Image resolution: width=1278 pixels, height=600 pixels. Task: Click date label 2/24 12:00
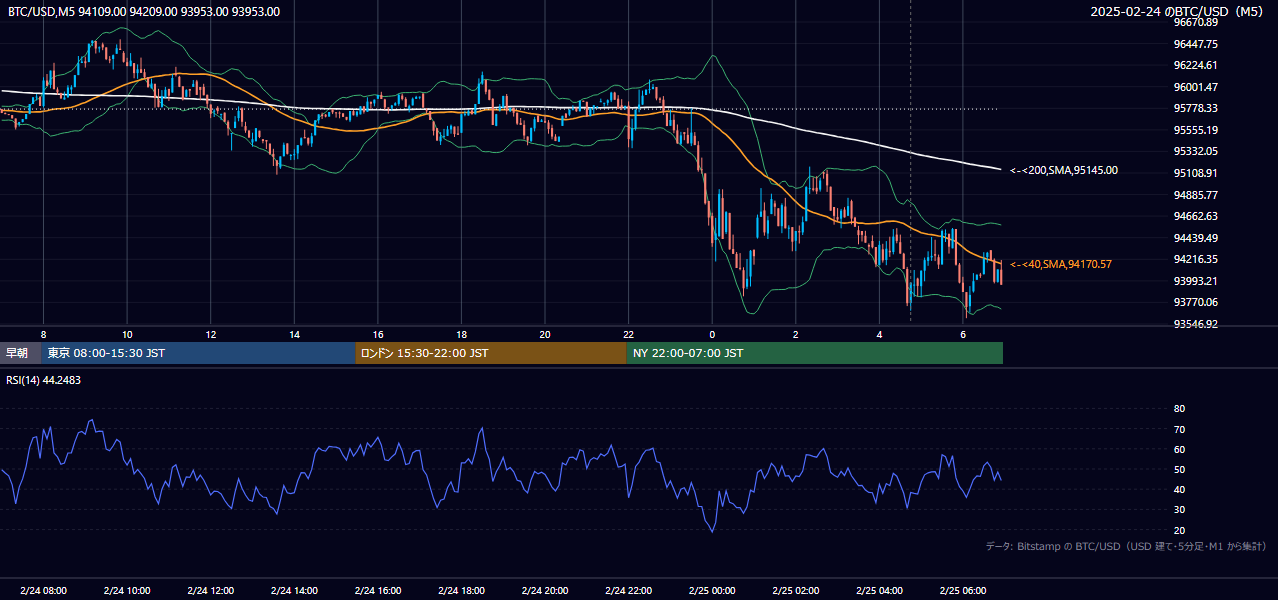pyautogui.click(x=211, y=590)
